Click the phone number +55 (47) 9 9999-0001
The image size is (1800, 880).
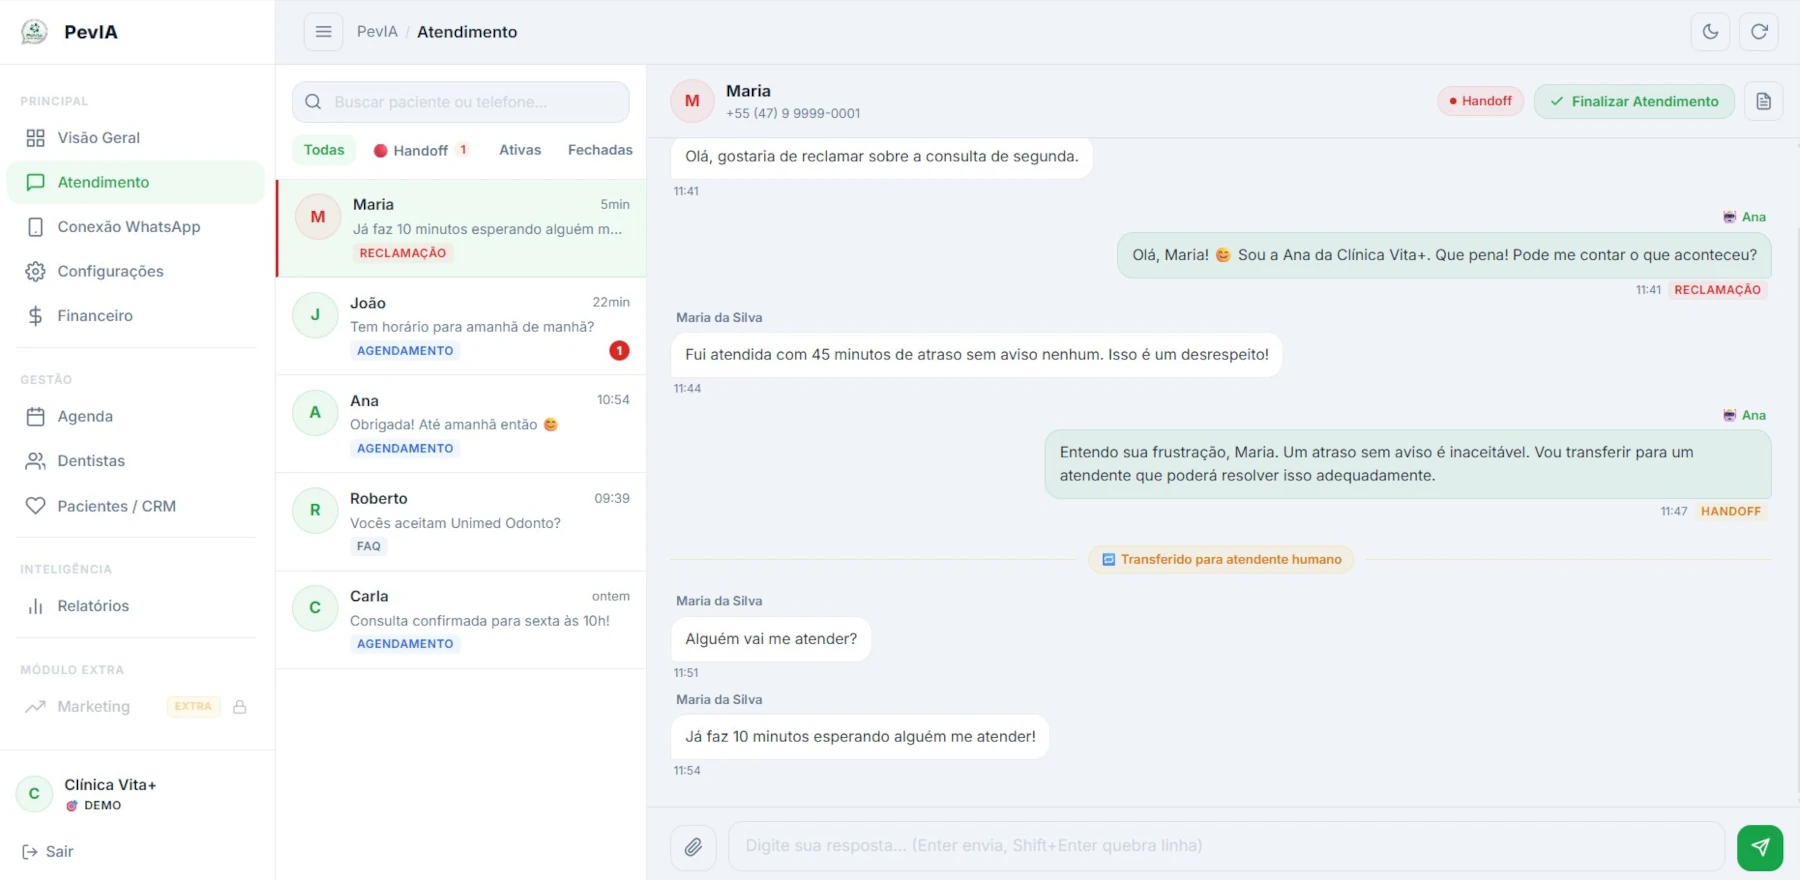[793, 114]
